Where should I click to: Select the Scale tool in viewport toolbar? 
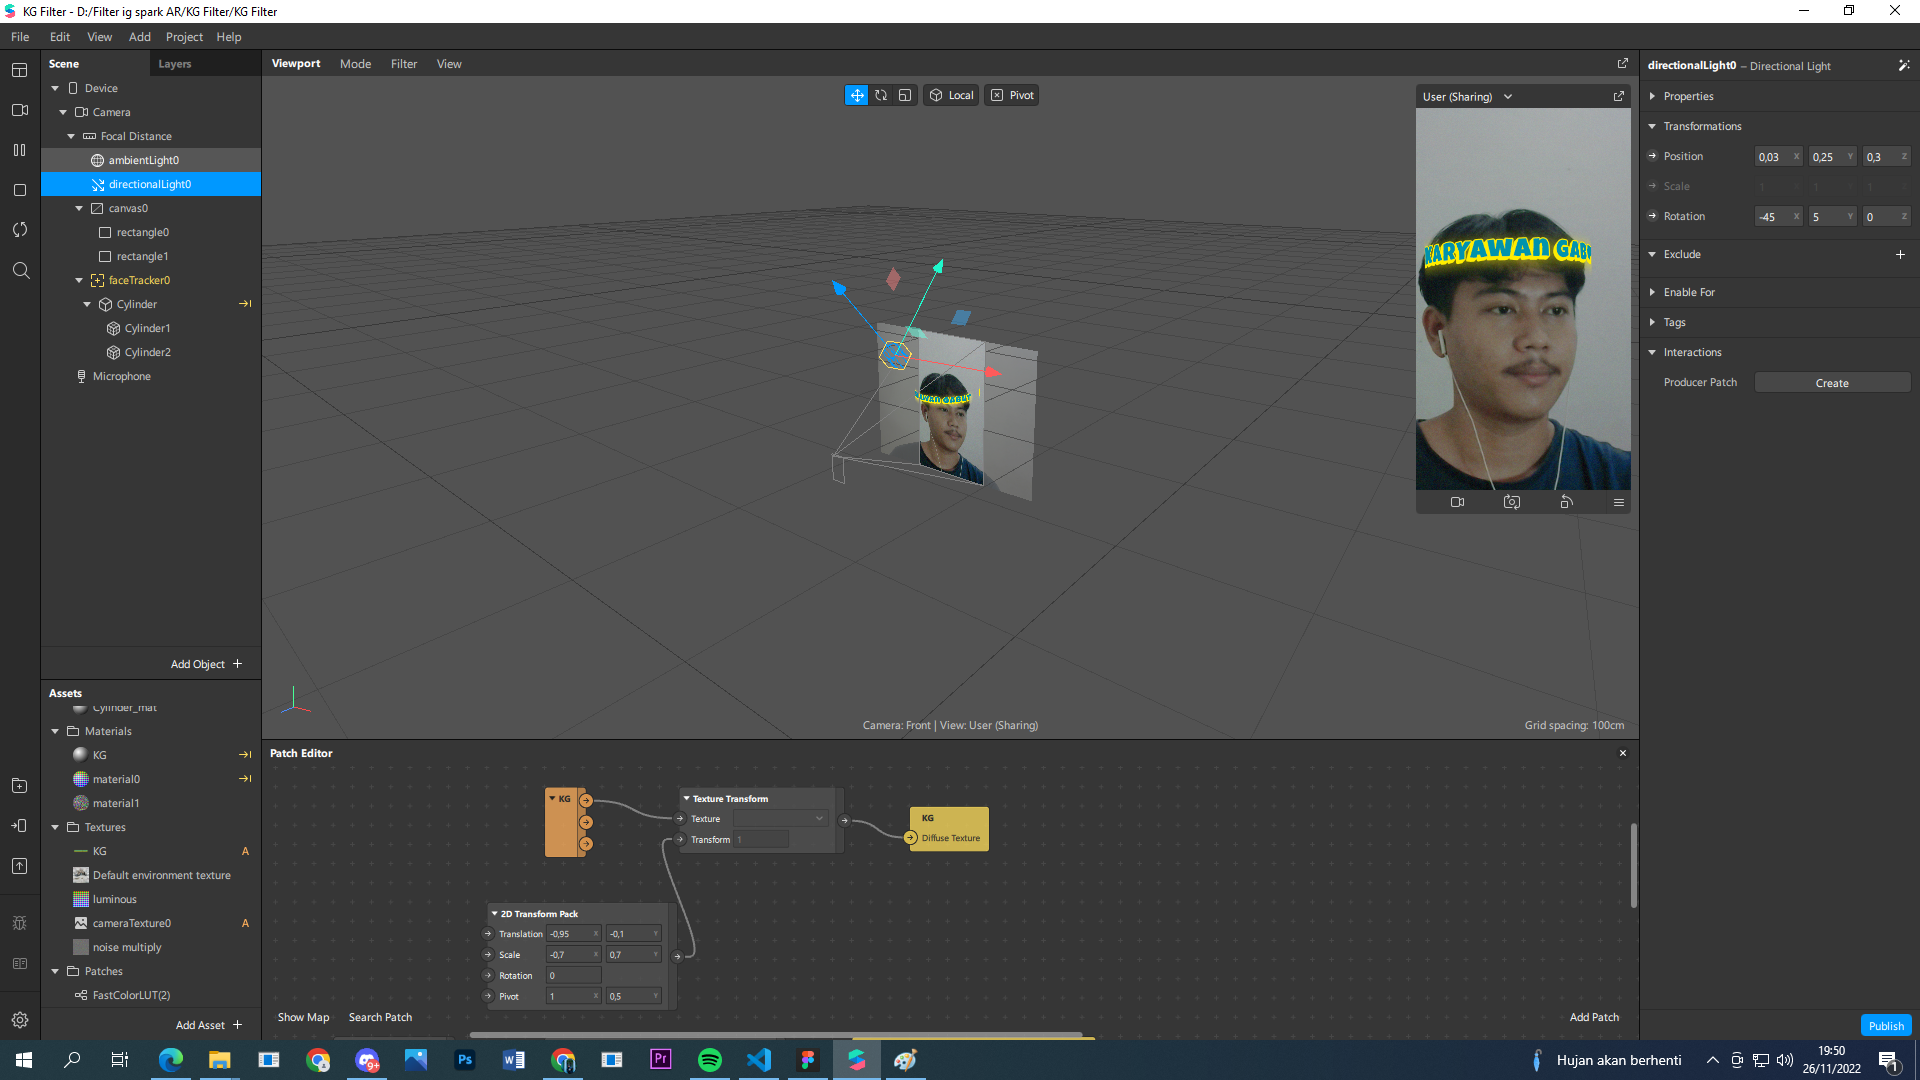(x=905, y=95)
